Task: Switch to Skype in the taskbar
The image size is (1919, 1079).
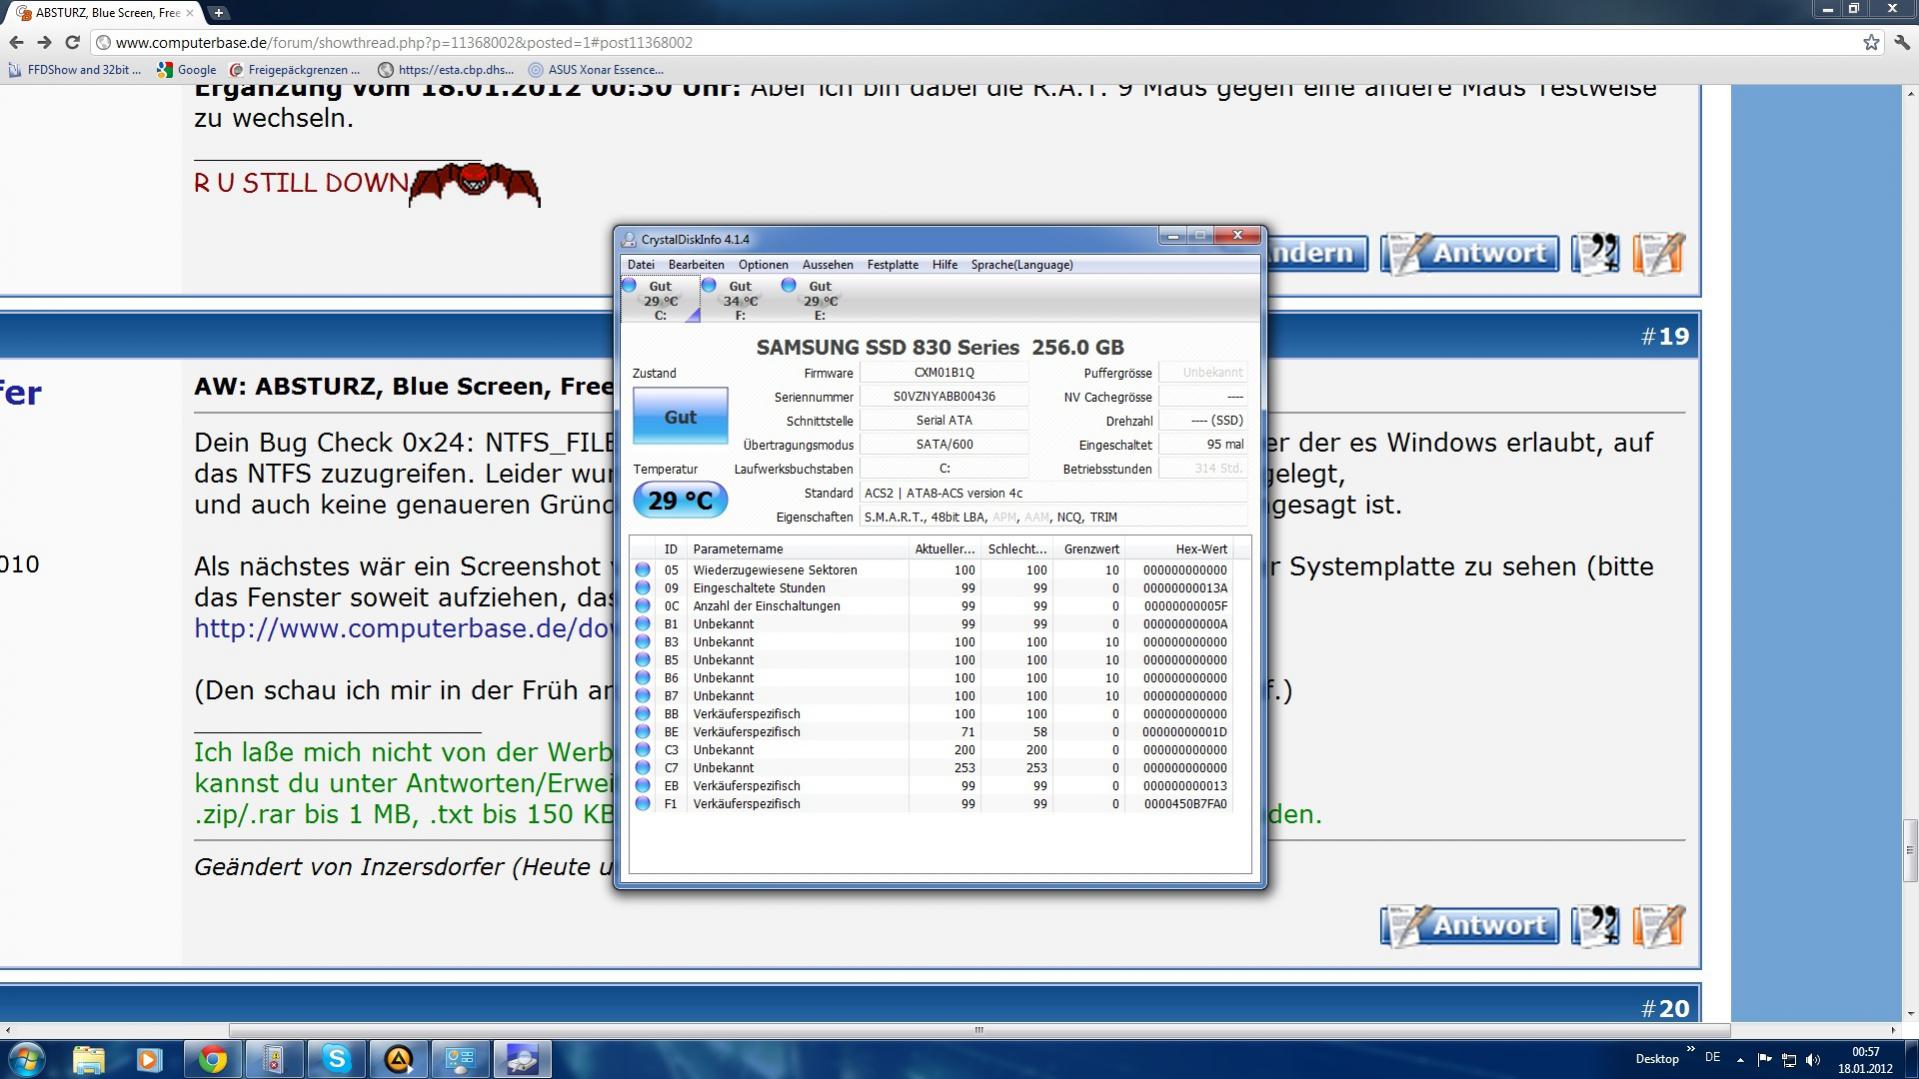Action: (x=336, y=1059)
